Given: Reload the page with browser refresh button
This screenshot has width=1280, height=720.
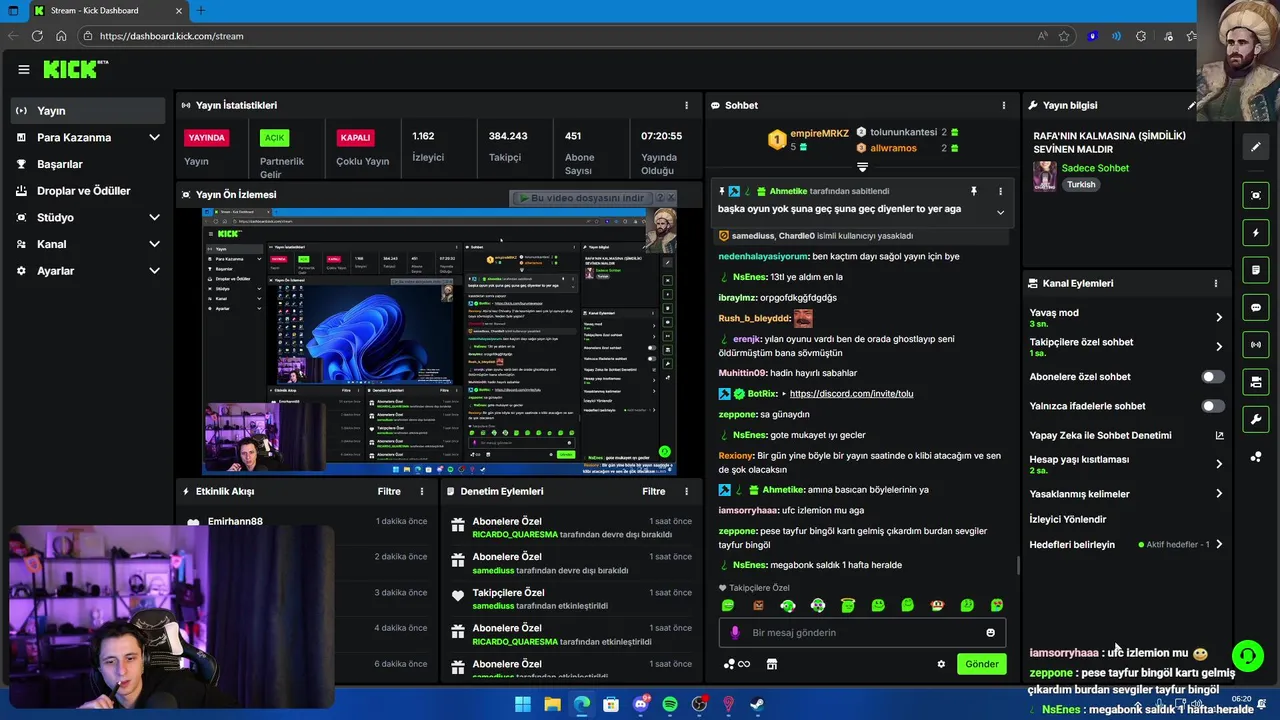Looking at the screenshot, I should click(x=37, y=36).
